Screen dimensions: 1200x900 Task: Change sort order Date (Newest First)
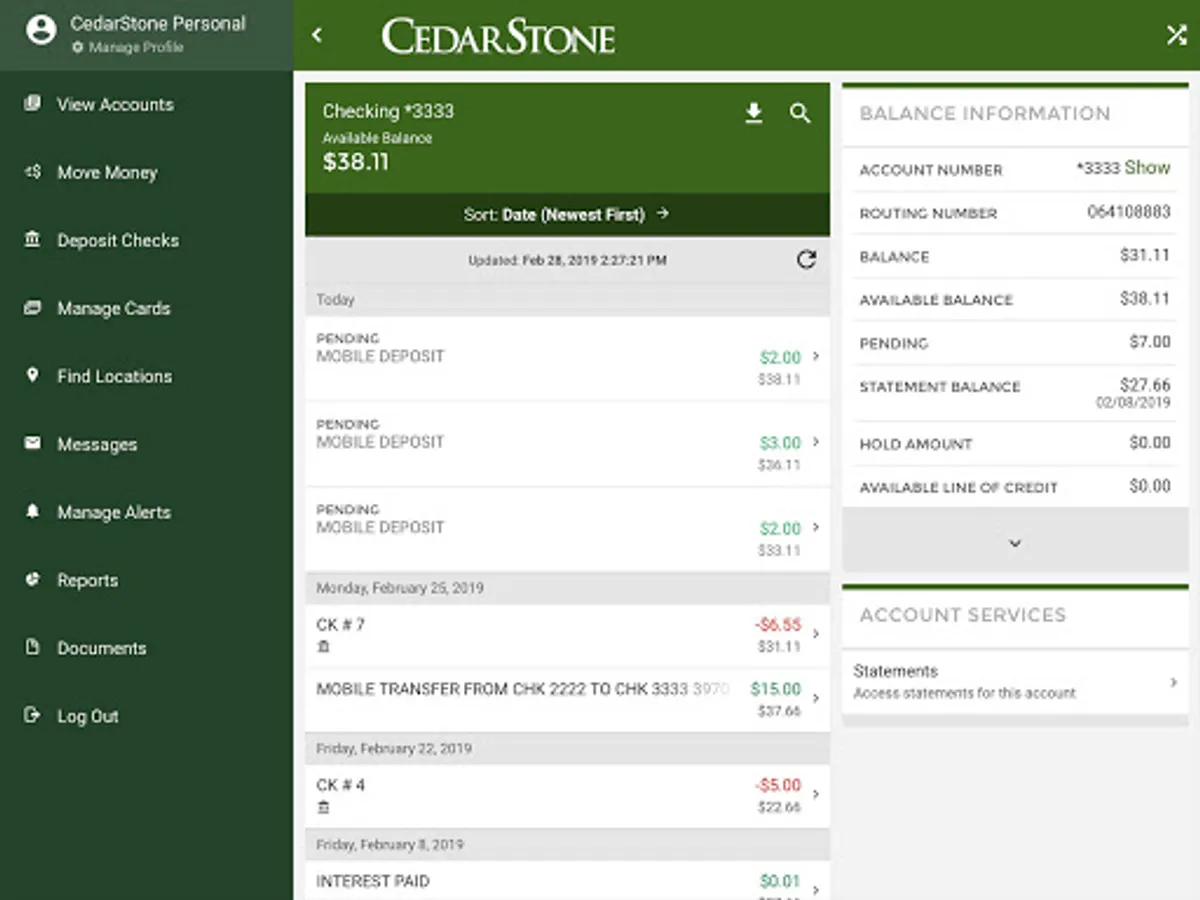tap(567, 214)
